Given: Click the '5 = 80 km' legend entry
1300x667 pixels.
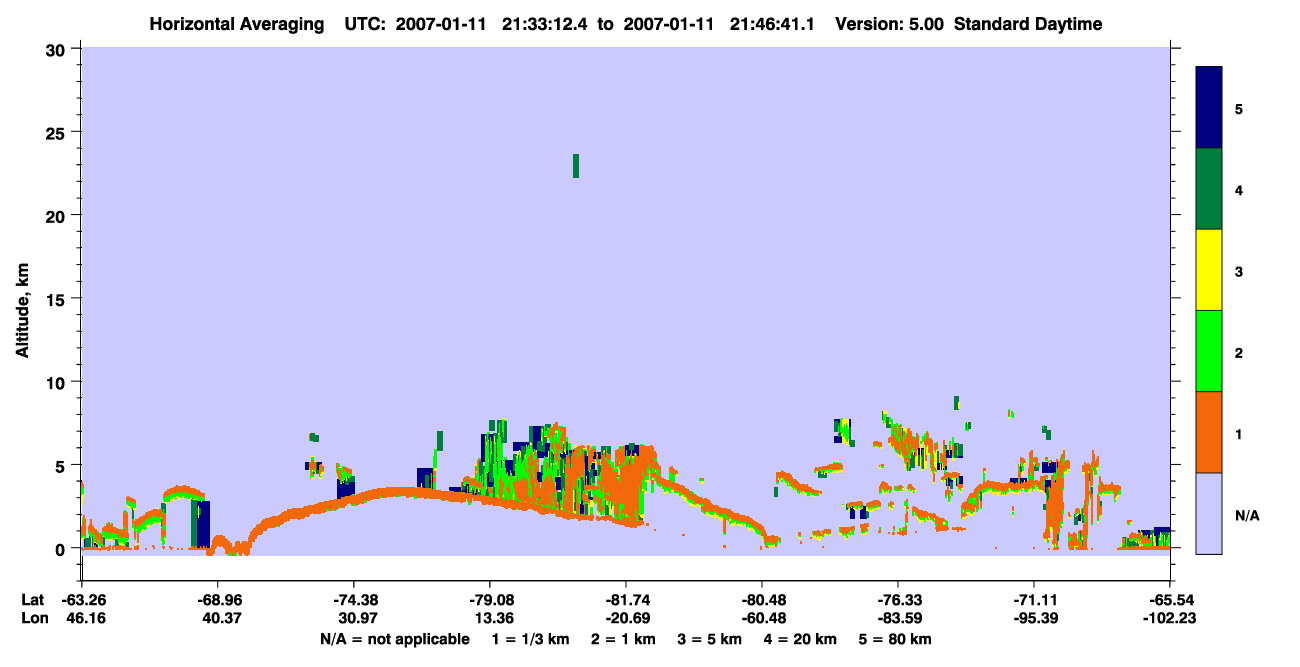Looking at the screenshot, I should [x=896, y=639].
